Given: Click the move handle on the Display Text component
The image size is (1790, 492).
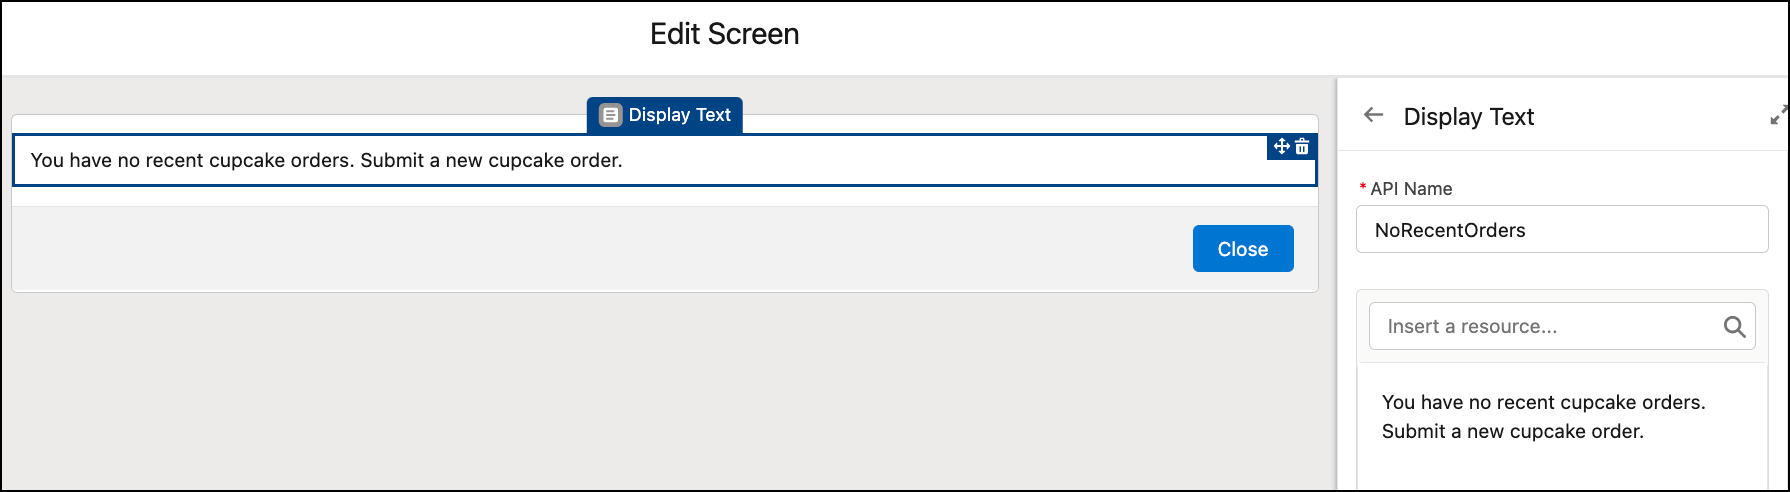Looking at the screenshot, I should [1281, 147].
